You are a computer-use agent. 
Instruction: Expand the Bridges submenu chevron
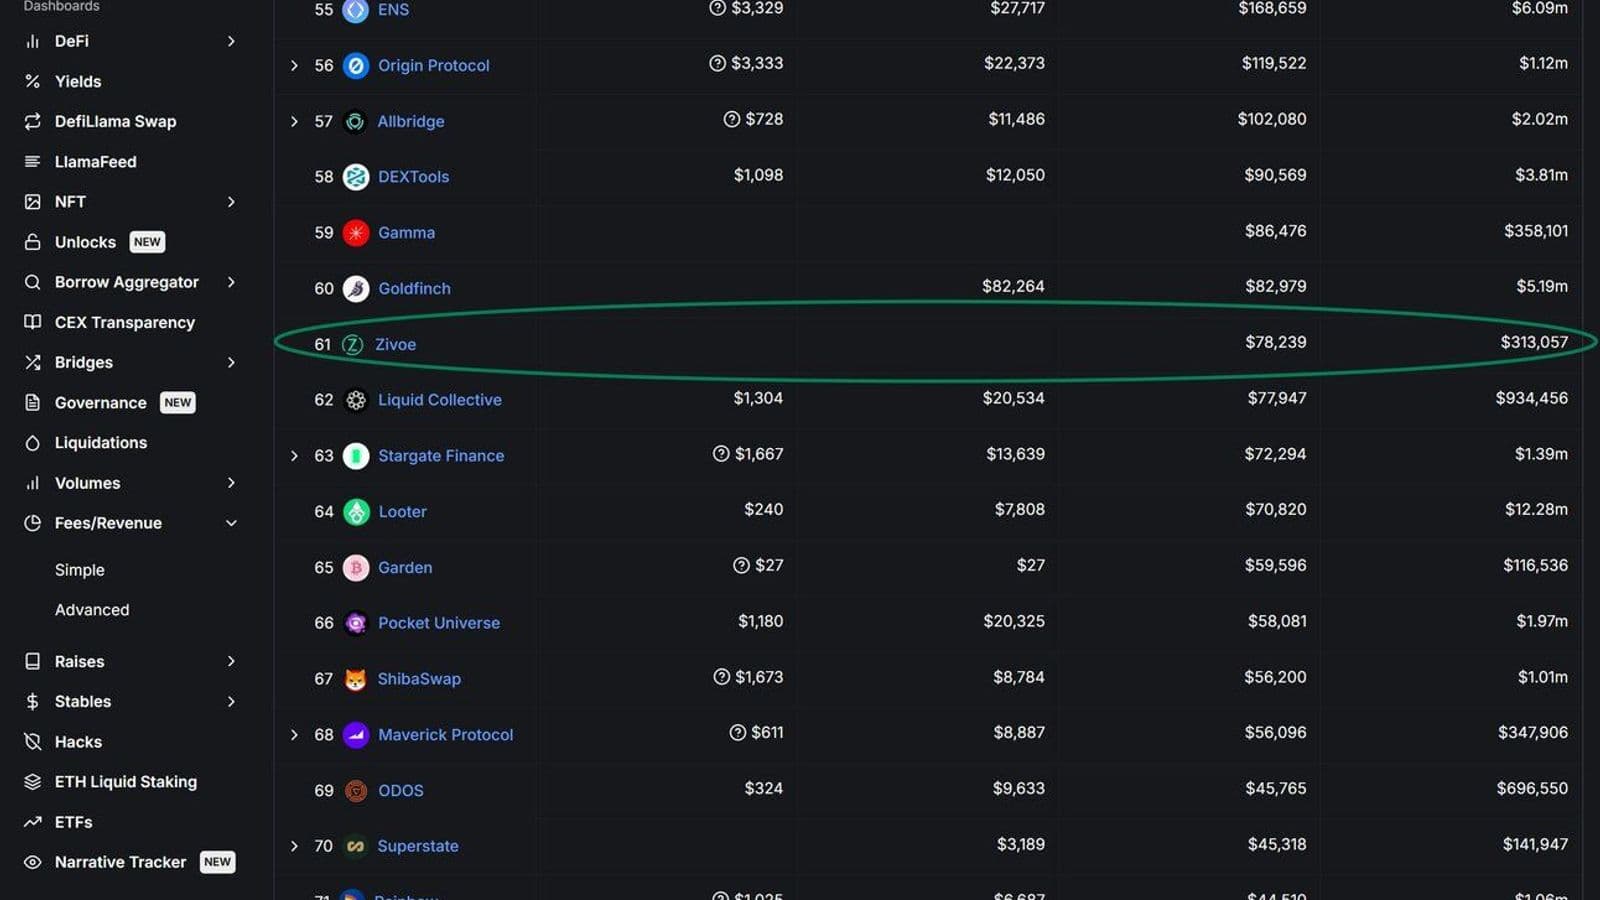click(x=231, y=362)
